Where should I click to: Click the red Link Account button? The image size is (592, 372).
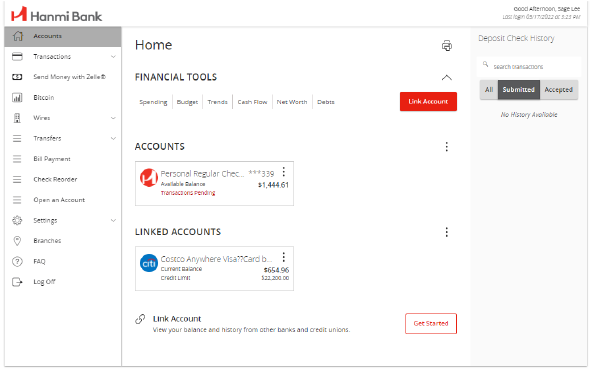(x=428, y=102)
